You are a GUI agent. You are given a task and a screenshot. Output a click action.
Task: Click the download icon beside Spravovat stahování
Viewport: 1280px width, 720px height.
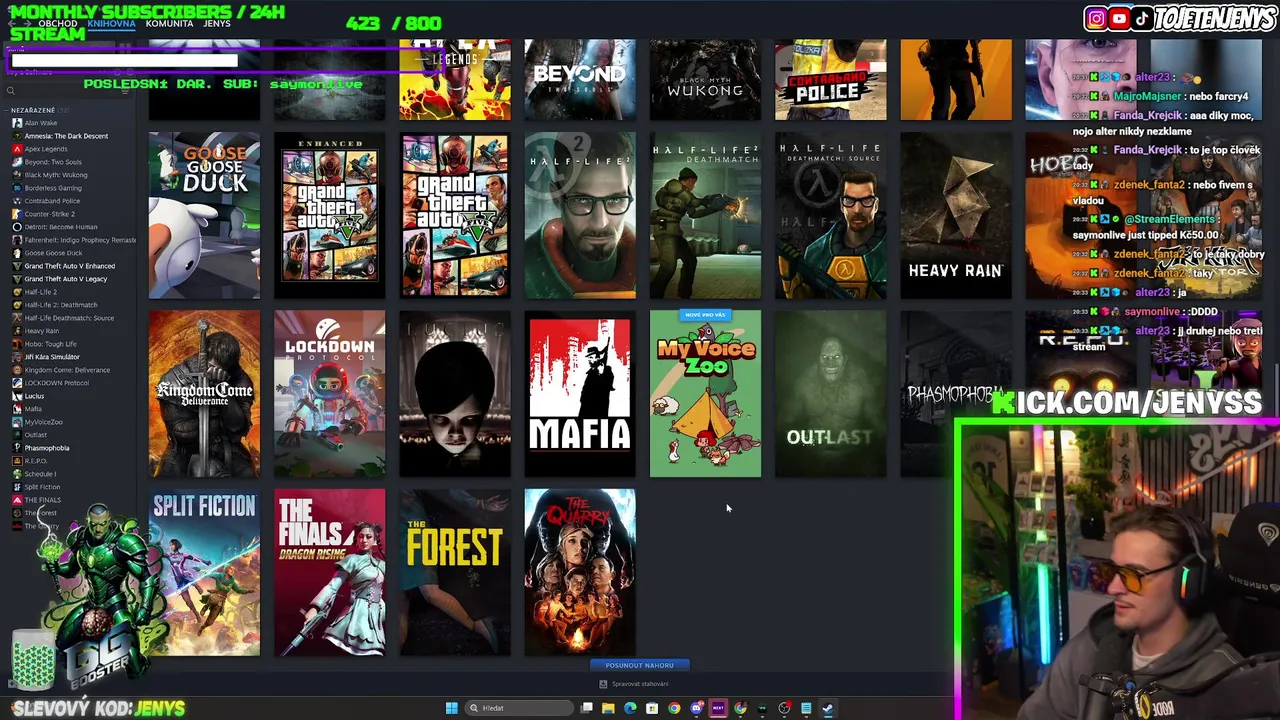(603, 684)
